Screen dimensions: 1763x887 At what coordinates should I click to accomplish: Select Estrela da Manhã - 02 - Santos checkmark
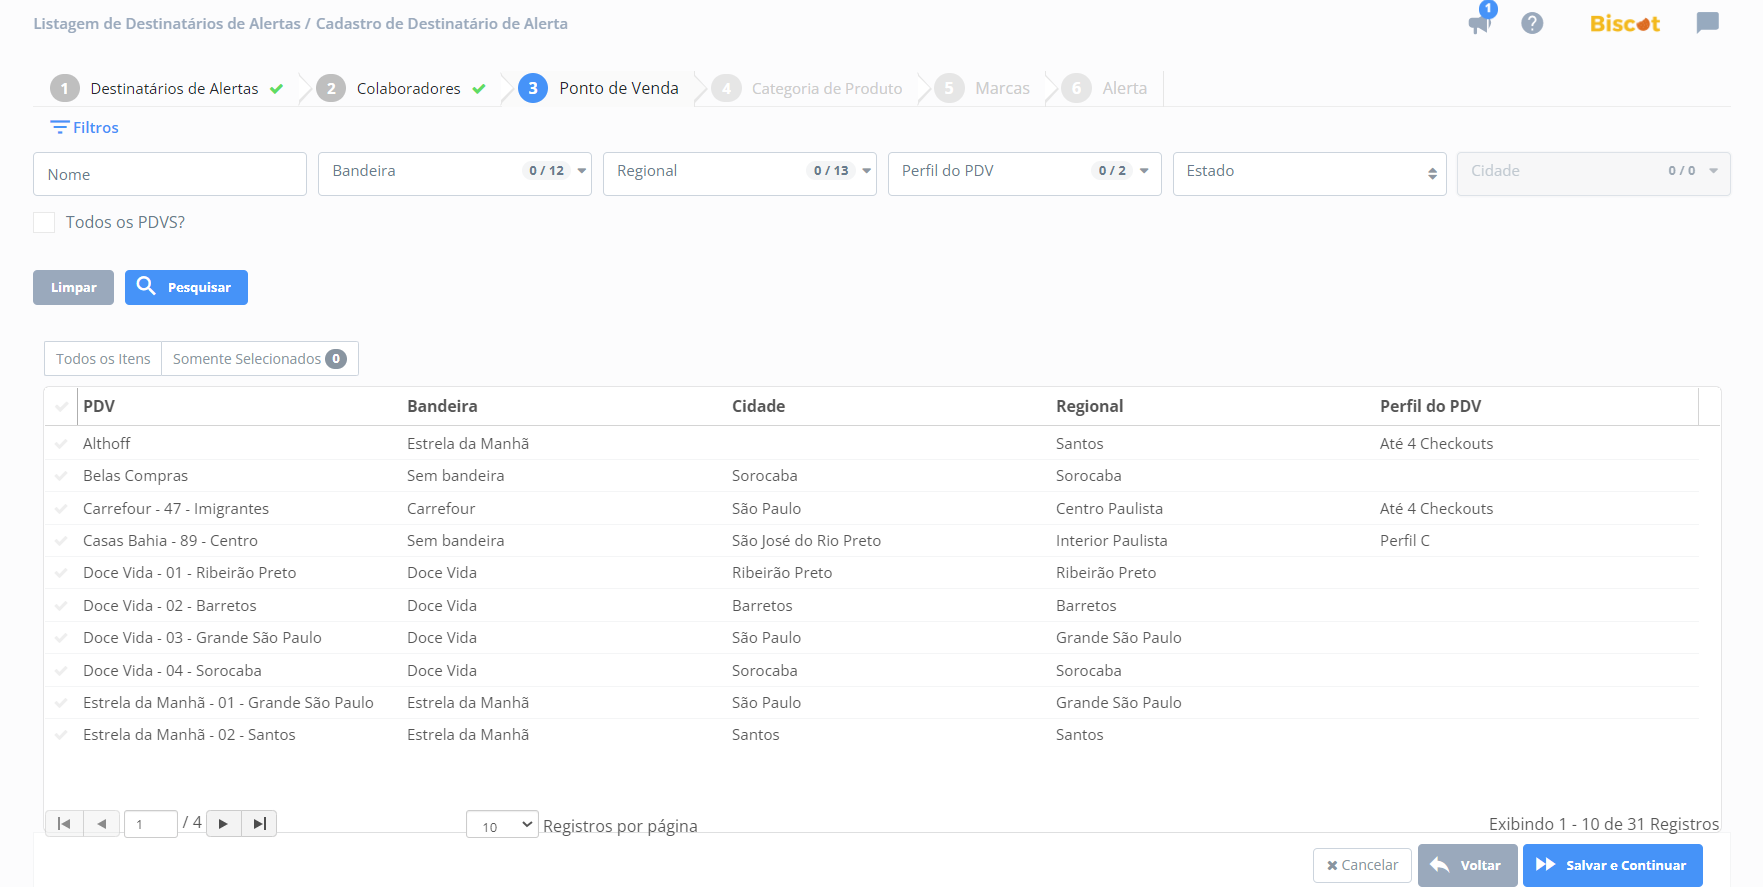[62, 734]
